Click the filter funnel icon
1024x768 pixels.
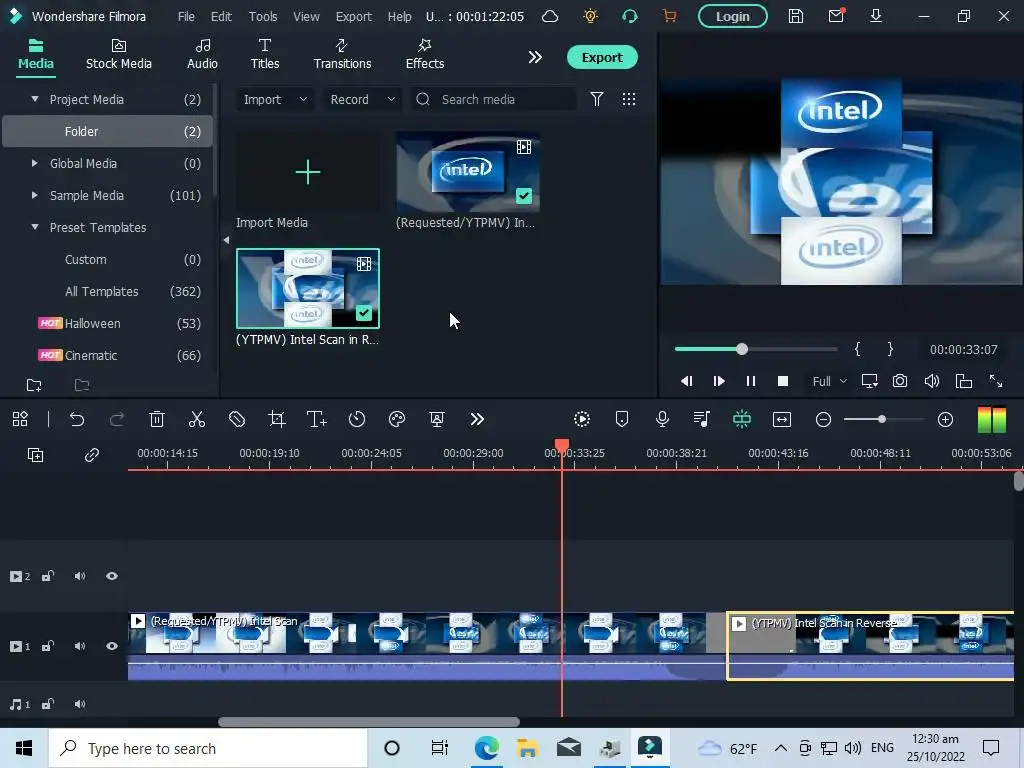[x=597, y=99]
